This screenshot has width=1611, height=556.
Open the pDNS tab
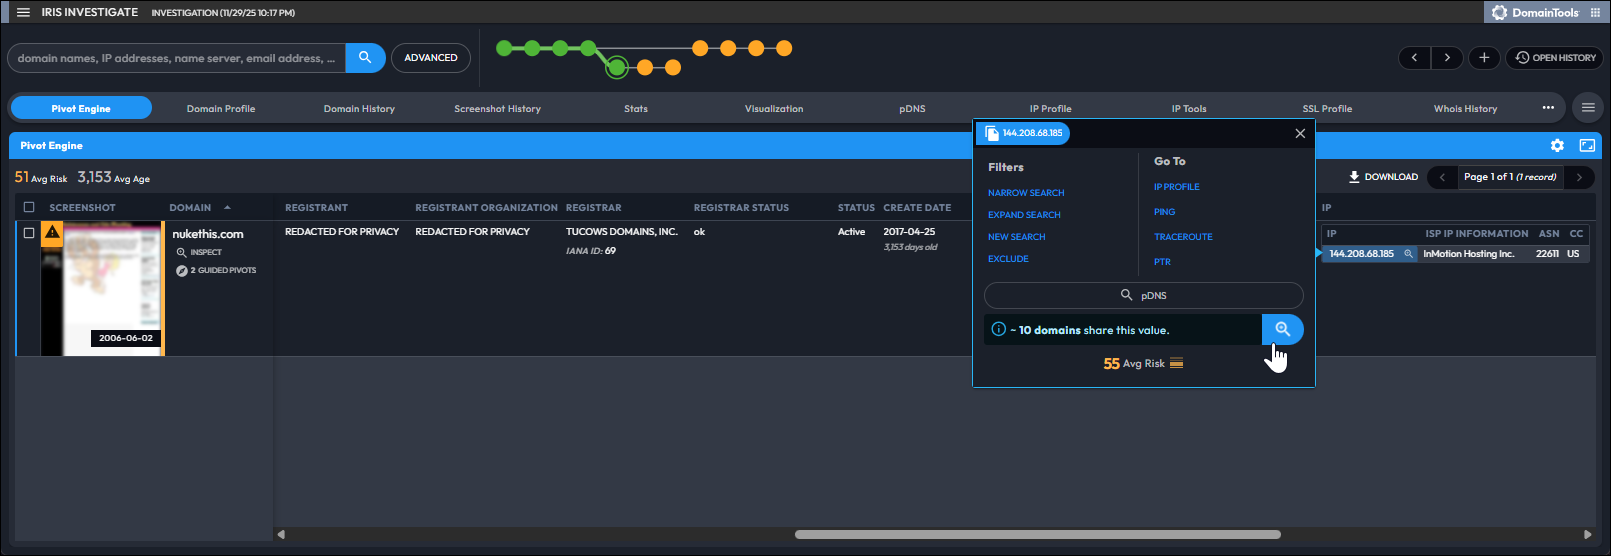[912, 108]
